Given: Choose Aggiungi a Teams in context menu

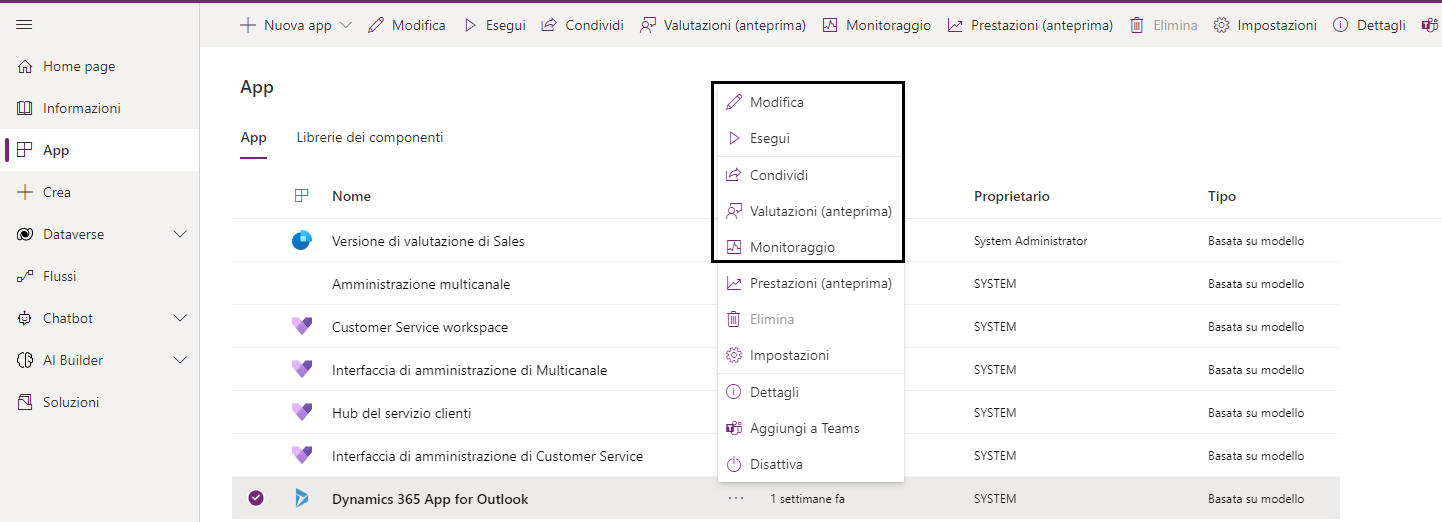Looking at the screenshot, I should coord(811,428).
